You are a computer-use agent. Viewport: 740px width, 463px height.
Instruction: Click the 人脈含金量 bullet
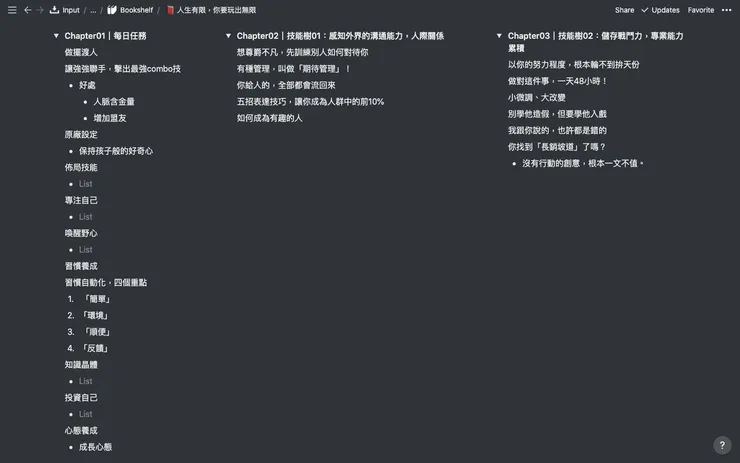114,102
